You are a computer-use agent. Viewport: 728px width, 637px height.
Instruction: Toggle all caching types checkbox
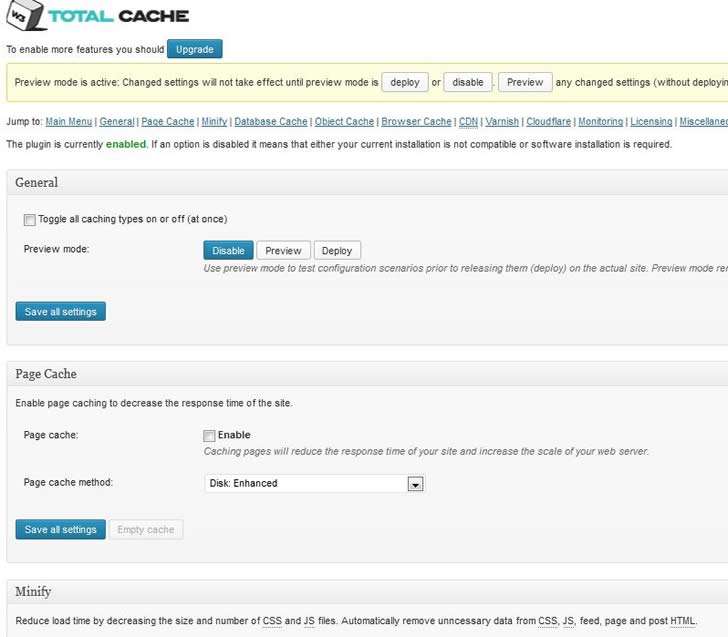29,220
